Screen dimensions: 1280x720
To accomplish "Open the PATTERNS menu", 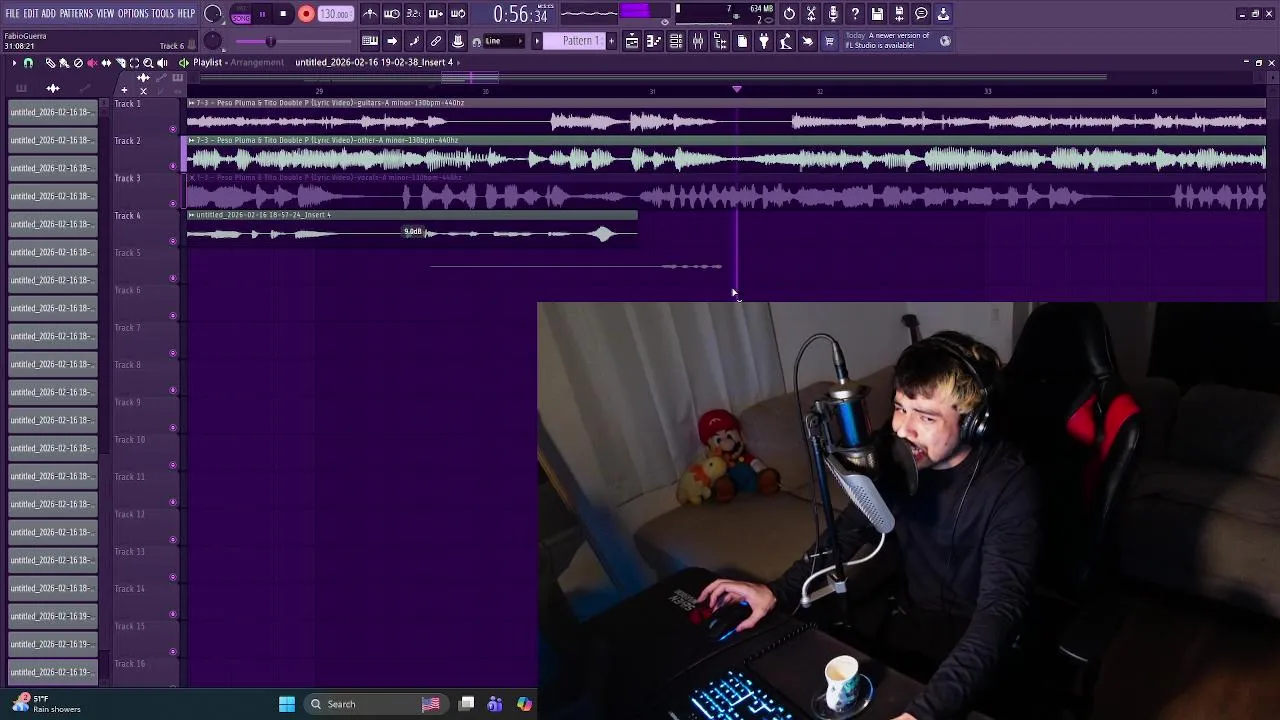I will click(76, 14).
